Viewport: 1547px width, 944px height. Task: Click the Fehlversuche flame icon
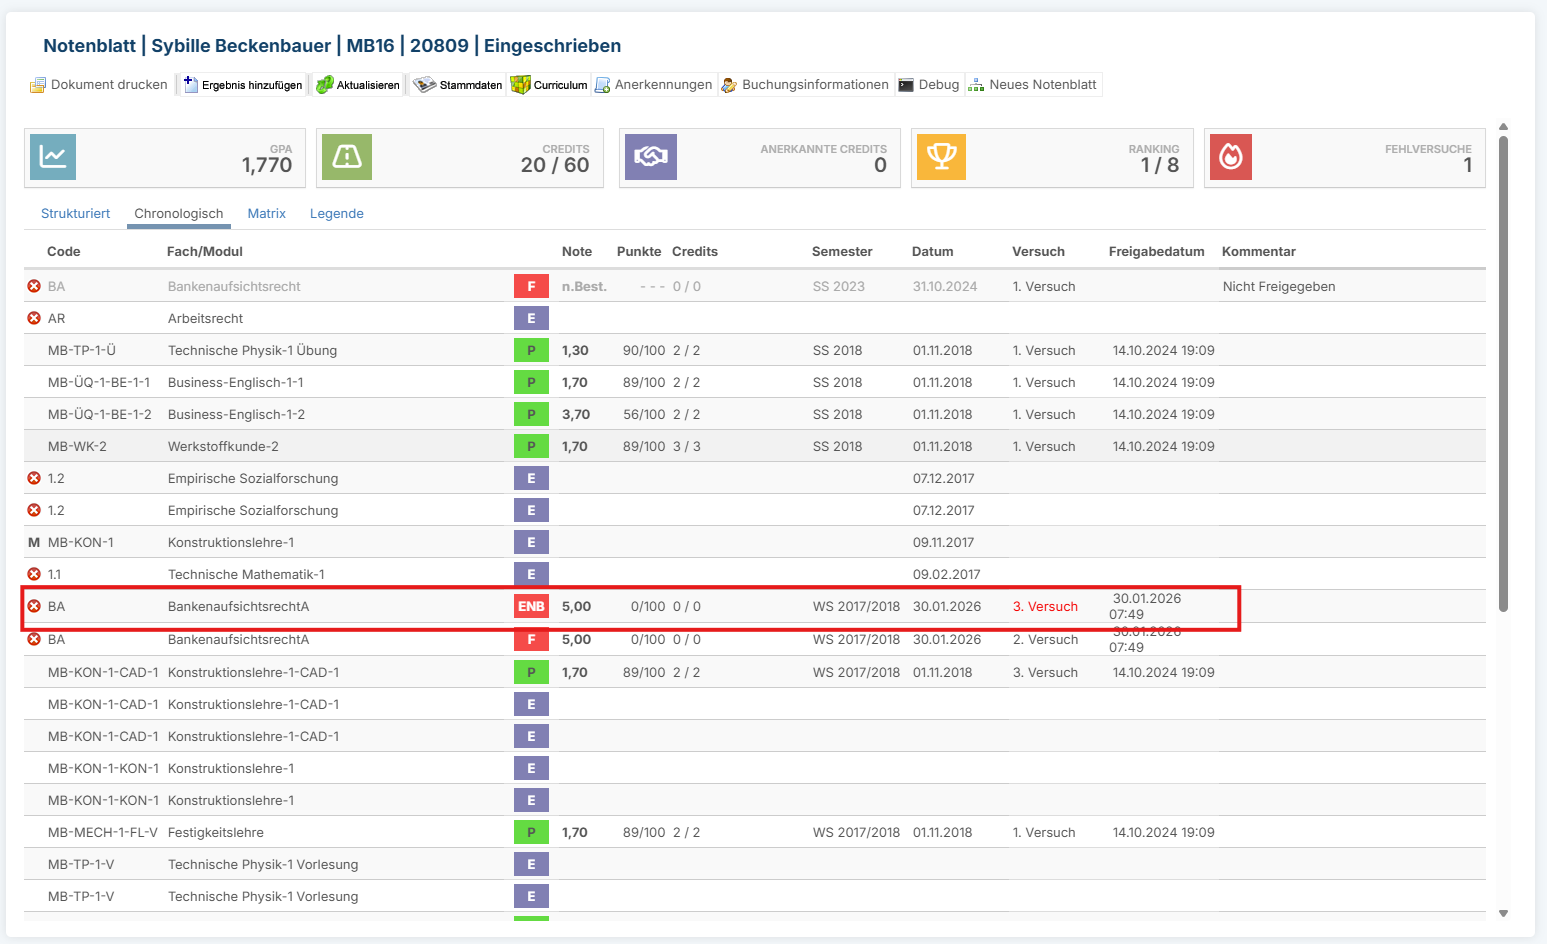1231,157
